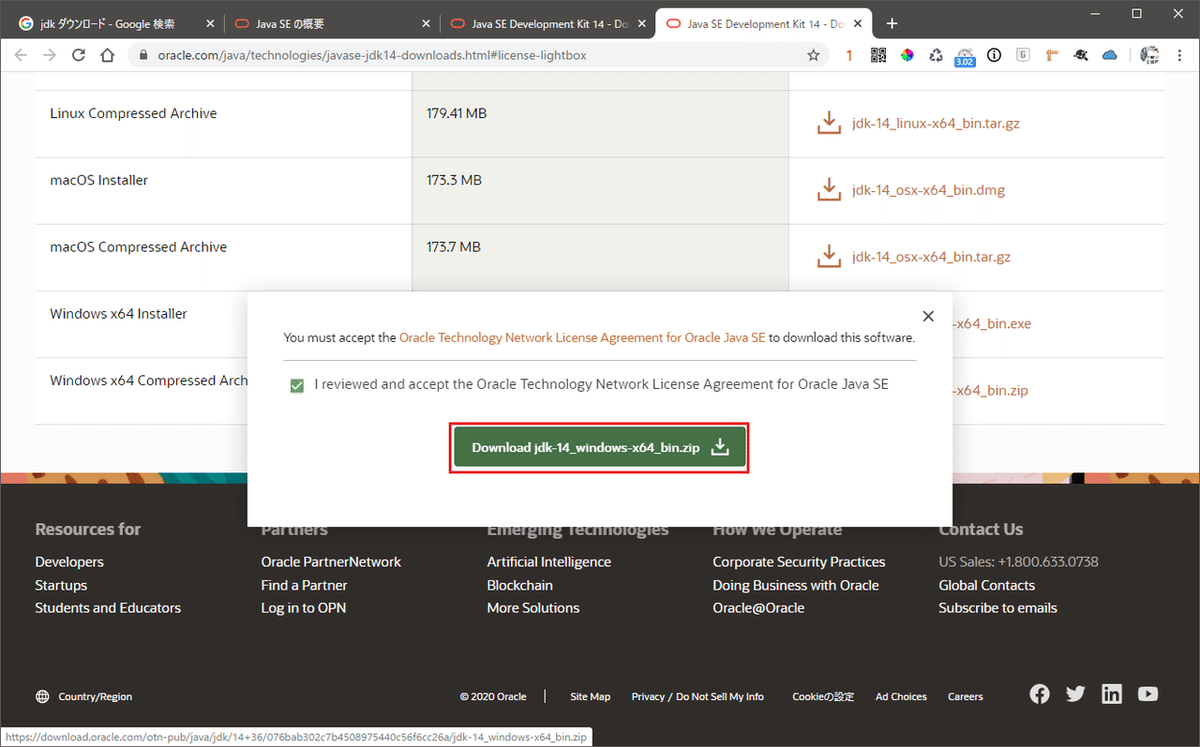Open Oracle@Oracle link
Viewport: 1200px width, 747px height.
pos(758,608)
